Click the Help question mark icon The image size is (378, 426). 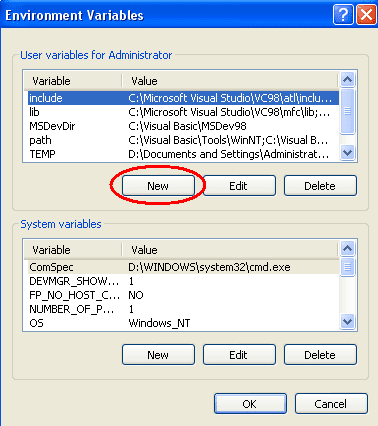pos(343,15)
